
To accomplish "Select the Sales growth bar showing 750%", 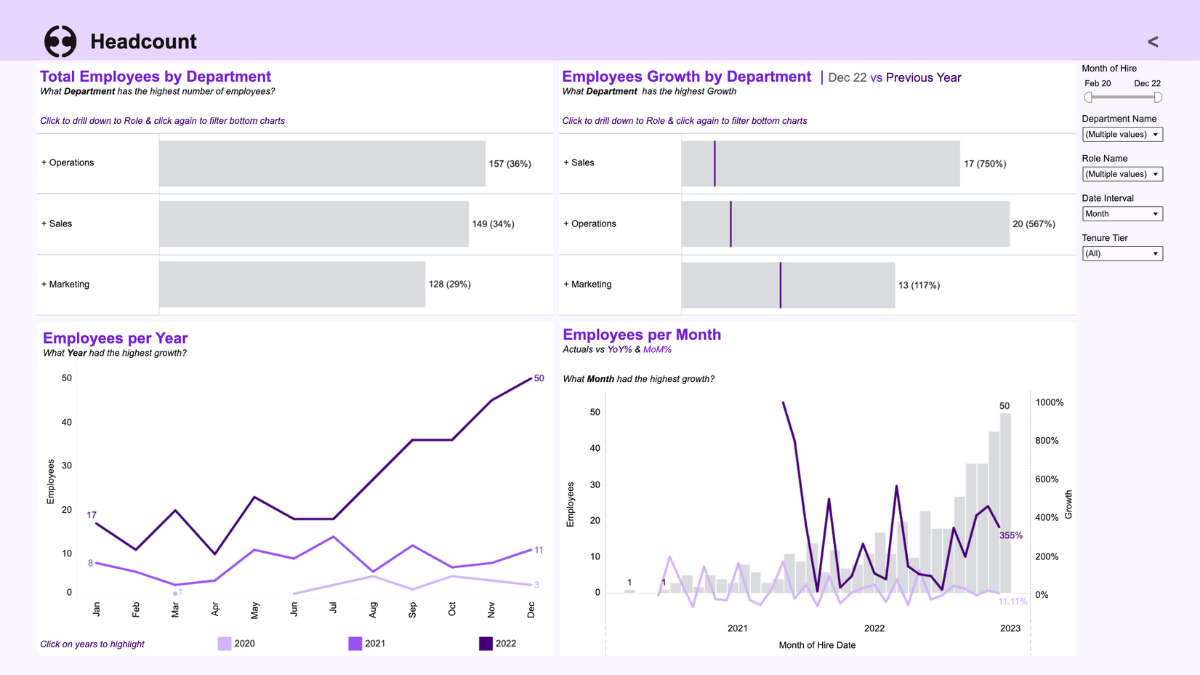I will click(x=820, y=162).
